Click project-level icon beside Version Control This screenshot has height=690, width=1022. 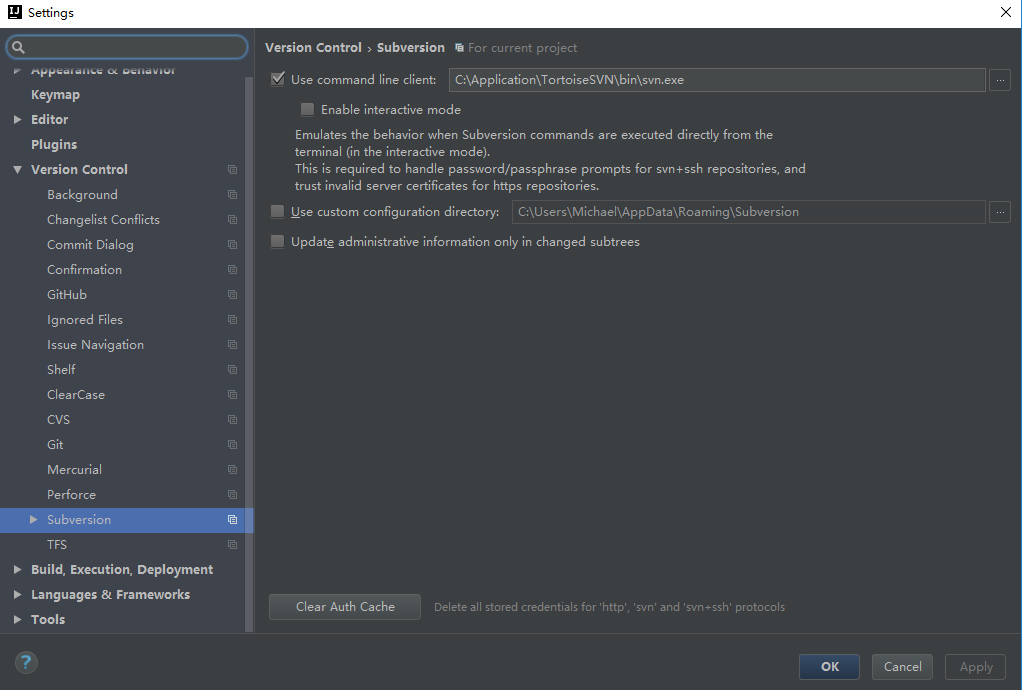pos(232,170)
